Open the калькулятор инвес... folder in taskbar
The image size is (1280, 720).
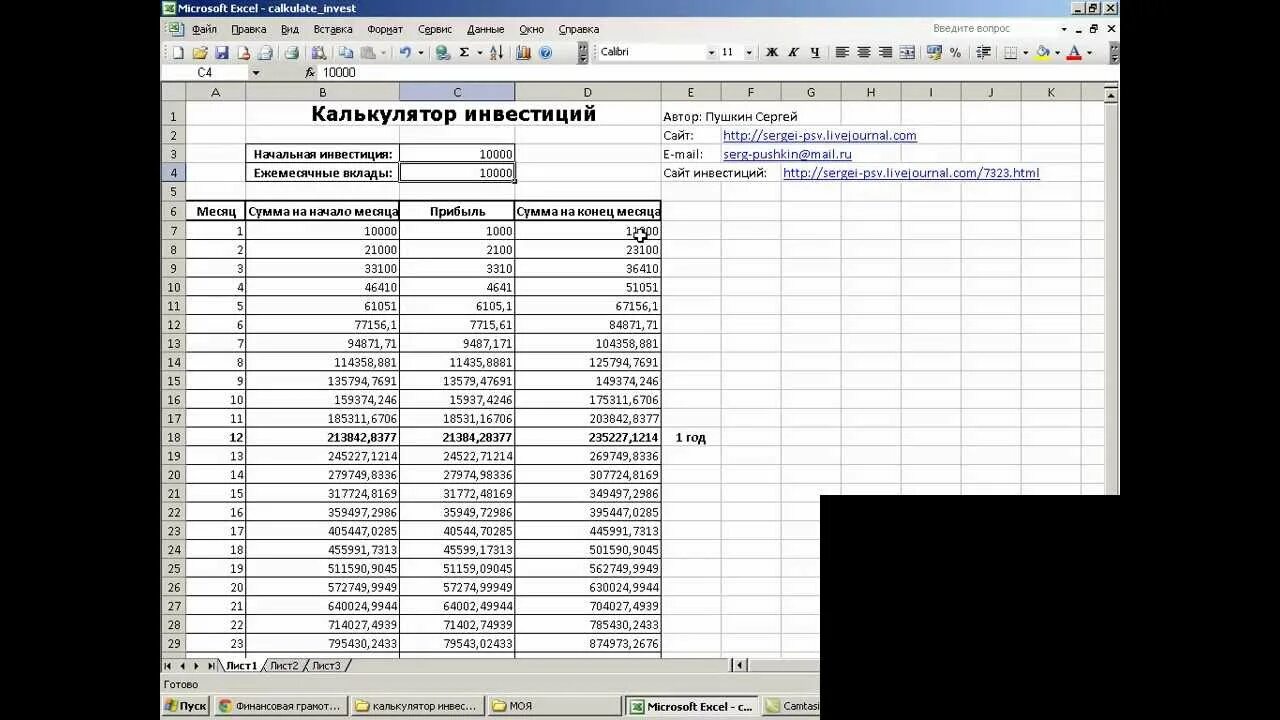pos(419,706)
